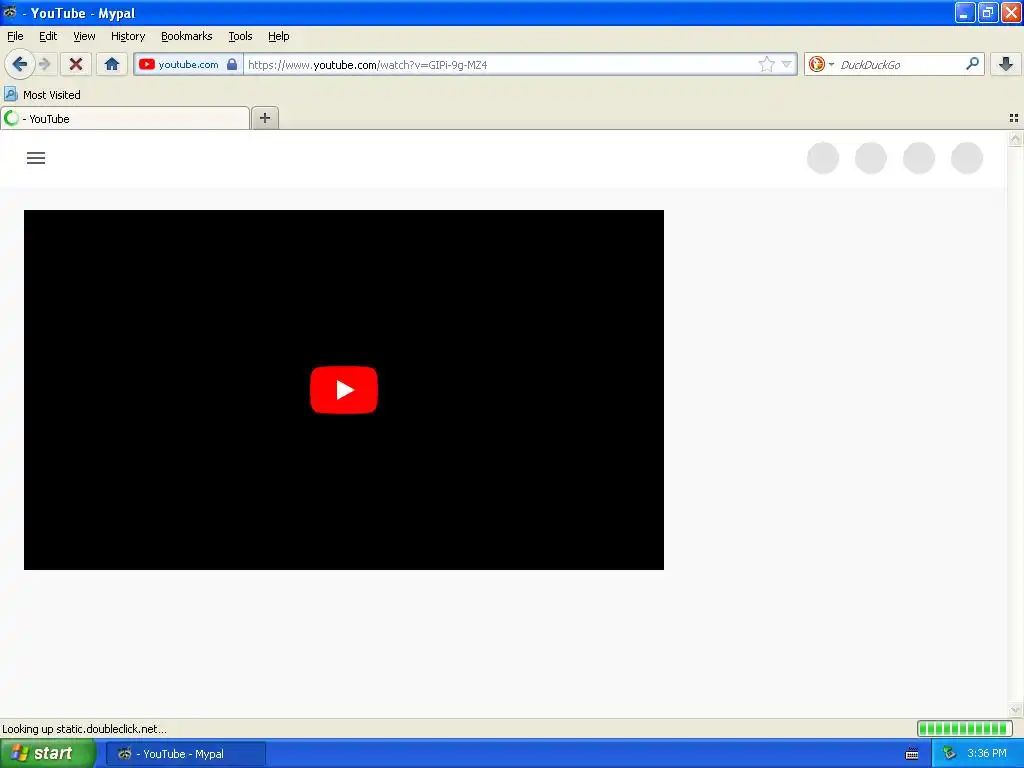
Task: Click the search magnifier icon
Action: point(972,63)
